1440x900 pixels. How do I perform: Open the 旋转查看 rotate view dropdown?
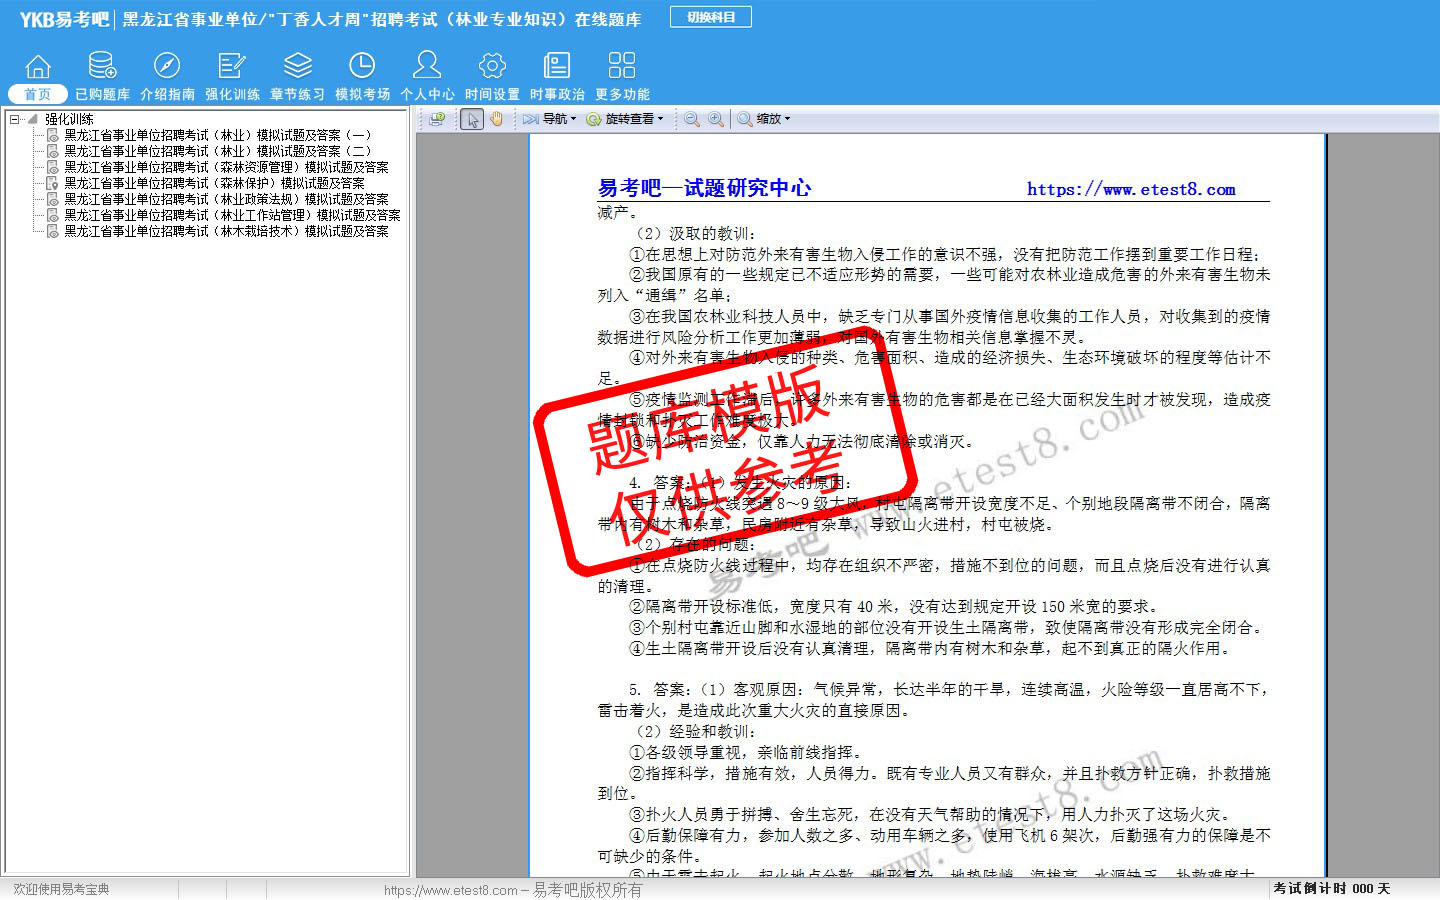(625, 119)
